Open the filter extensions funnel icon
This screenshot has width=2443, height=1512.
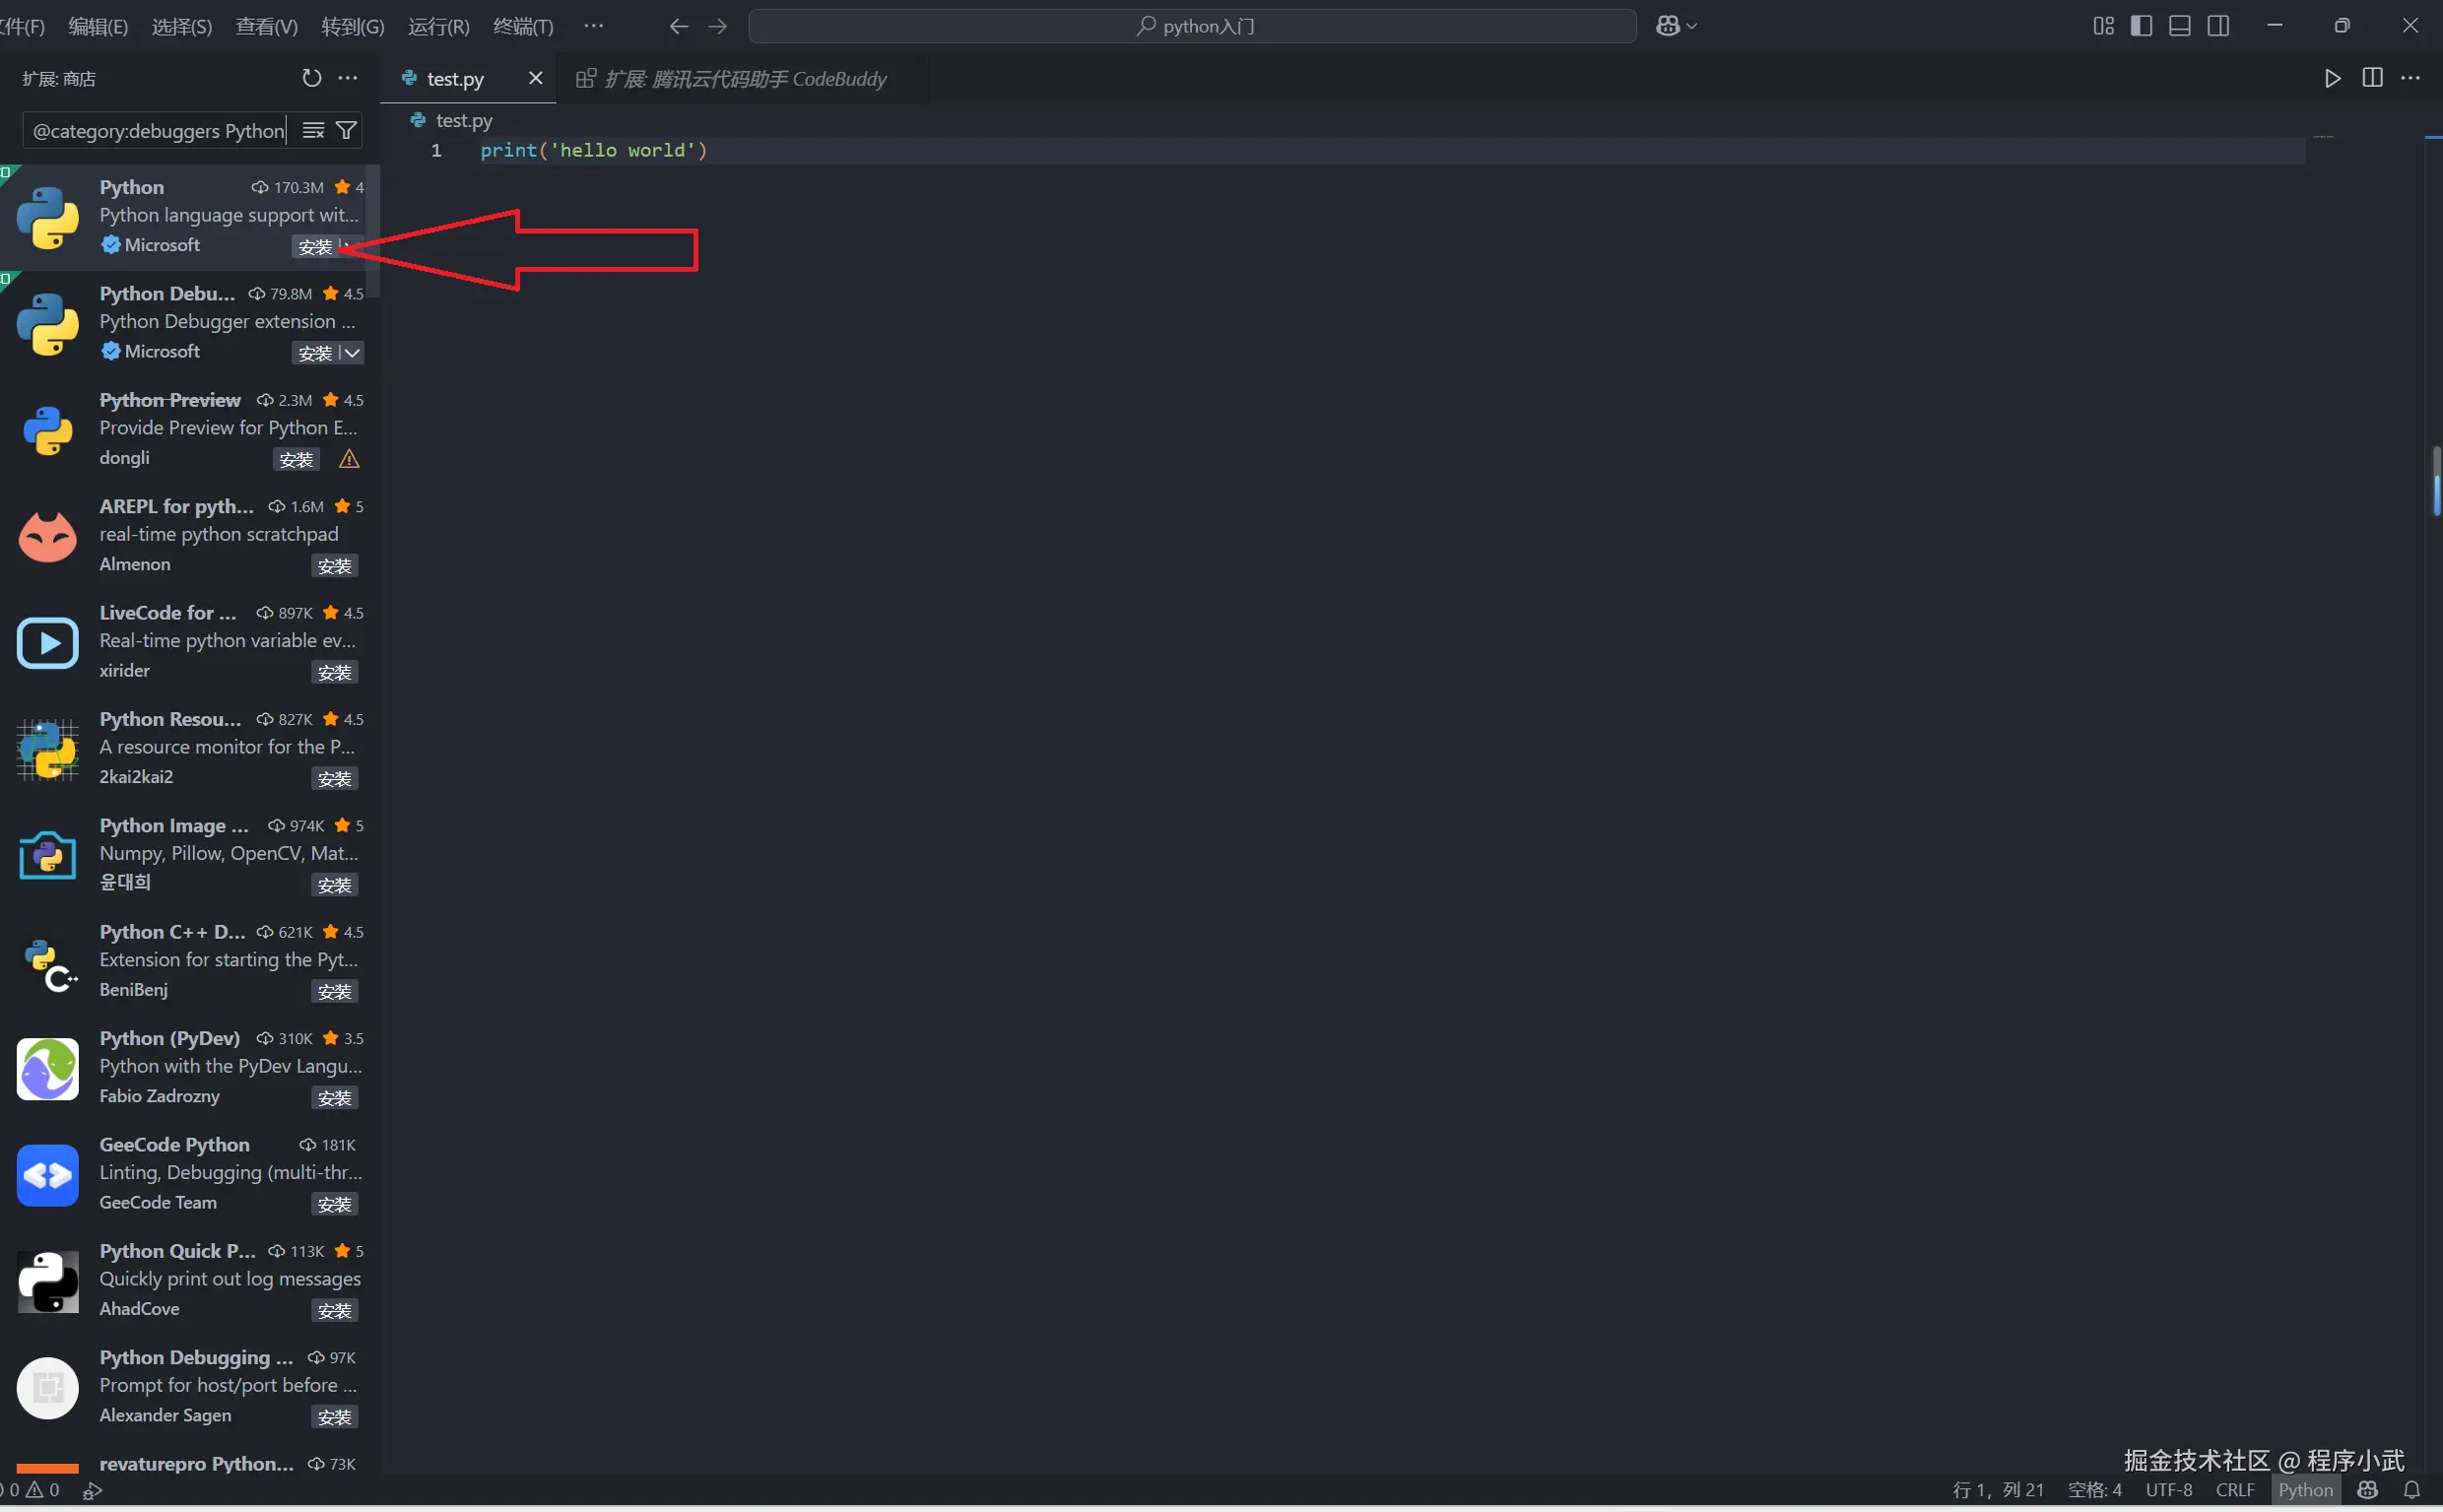(x=346, y=131)
